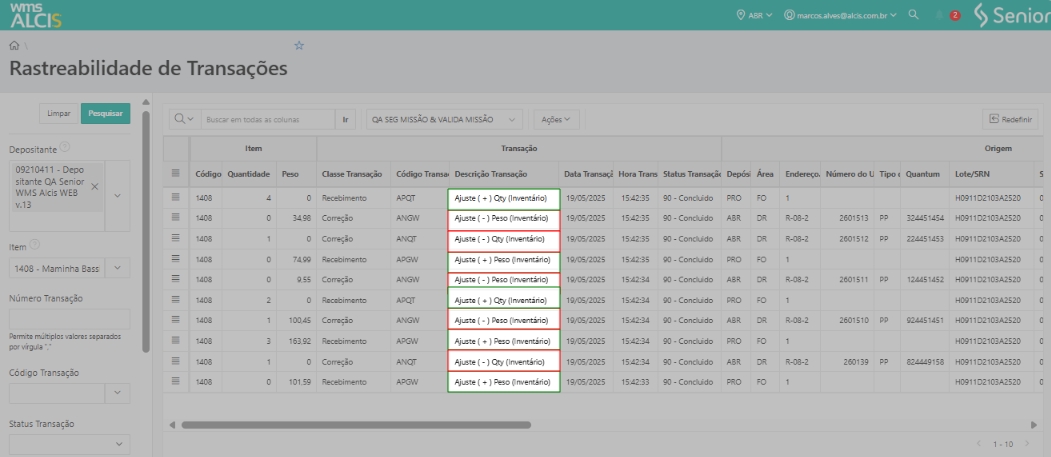Open row menu for last APGW transaction

click(x=176, y=381)
